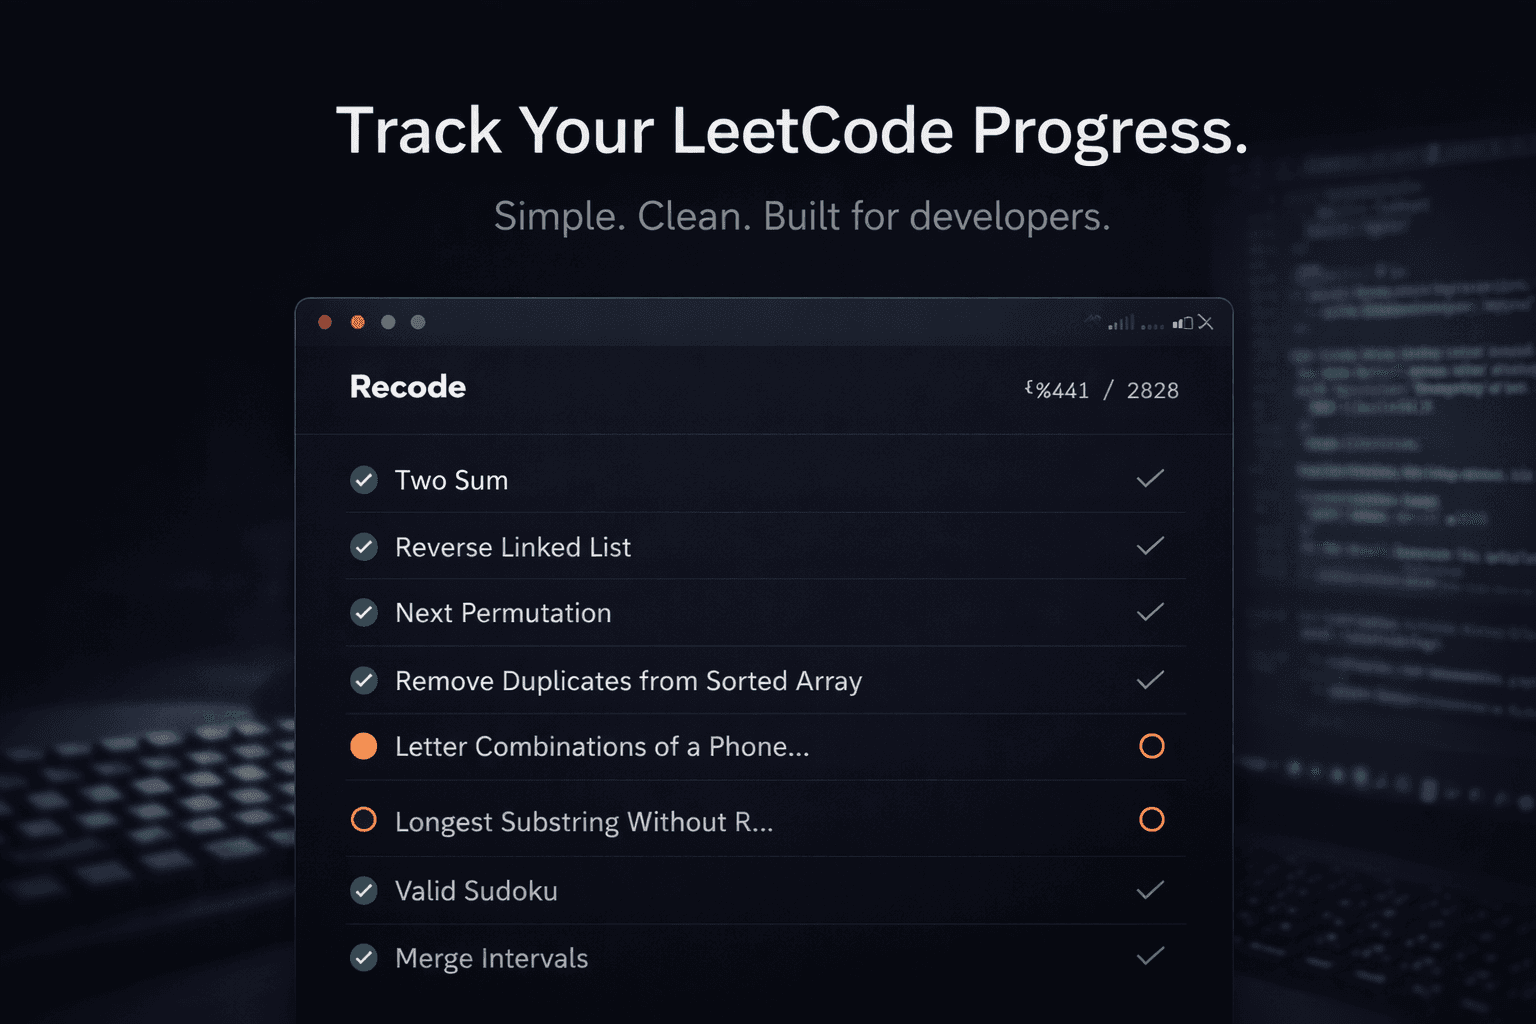The image size is (1536, 1024).
Task: Uncheck the round checkbox before Two Sum
Action: coord(364,480)
